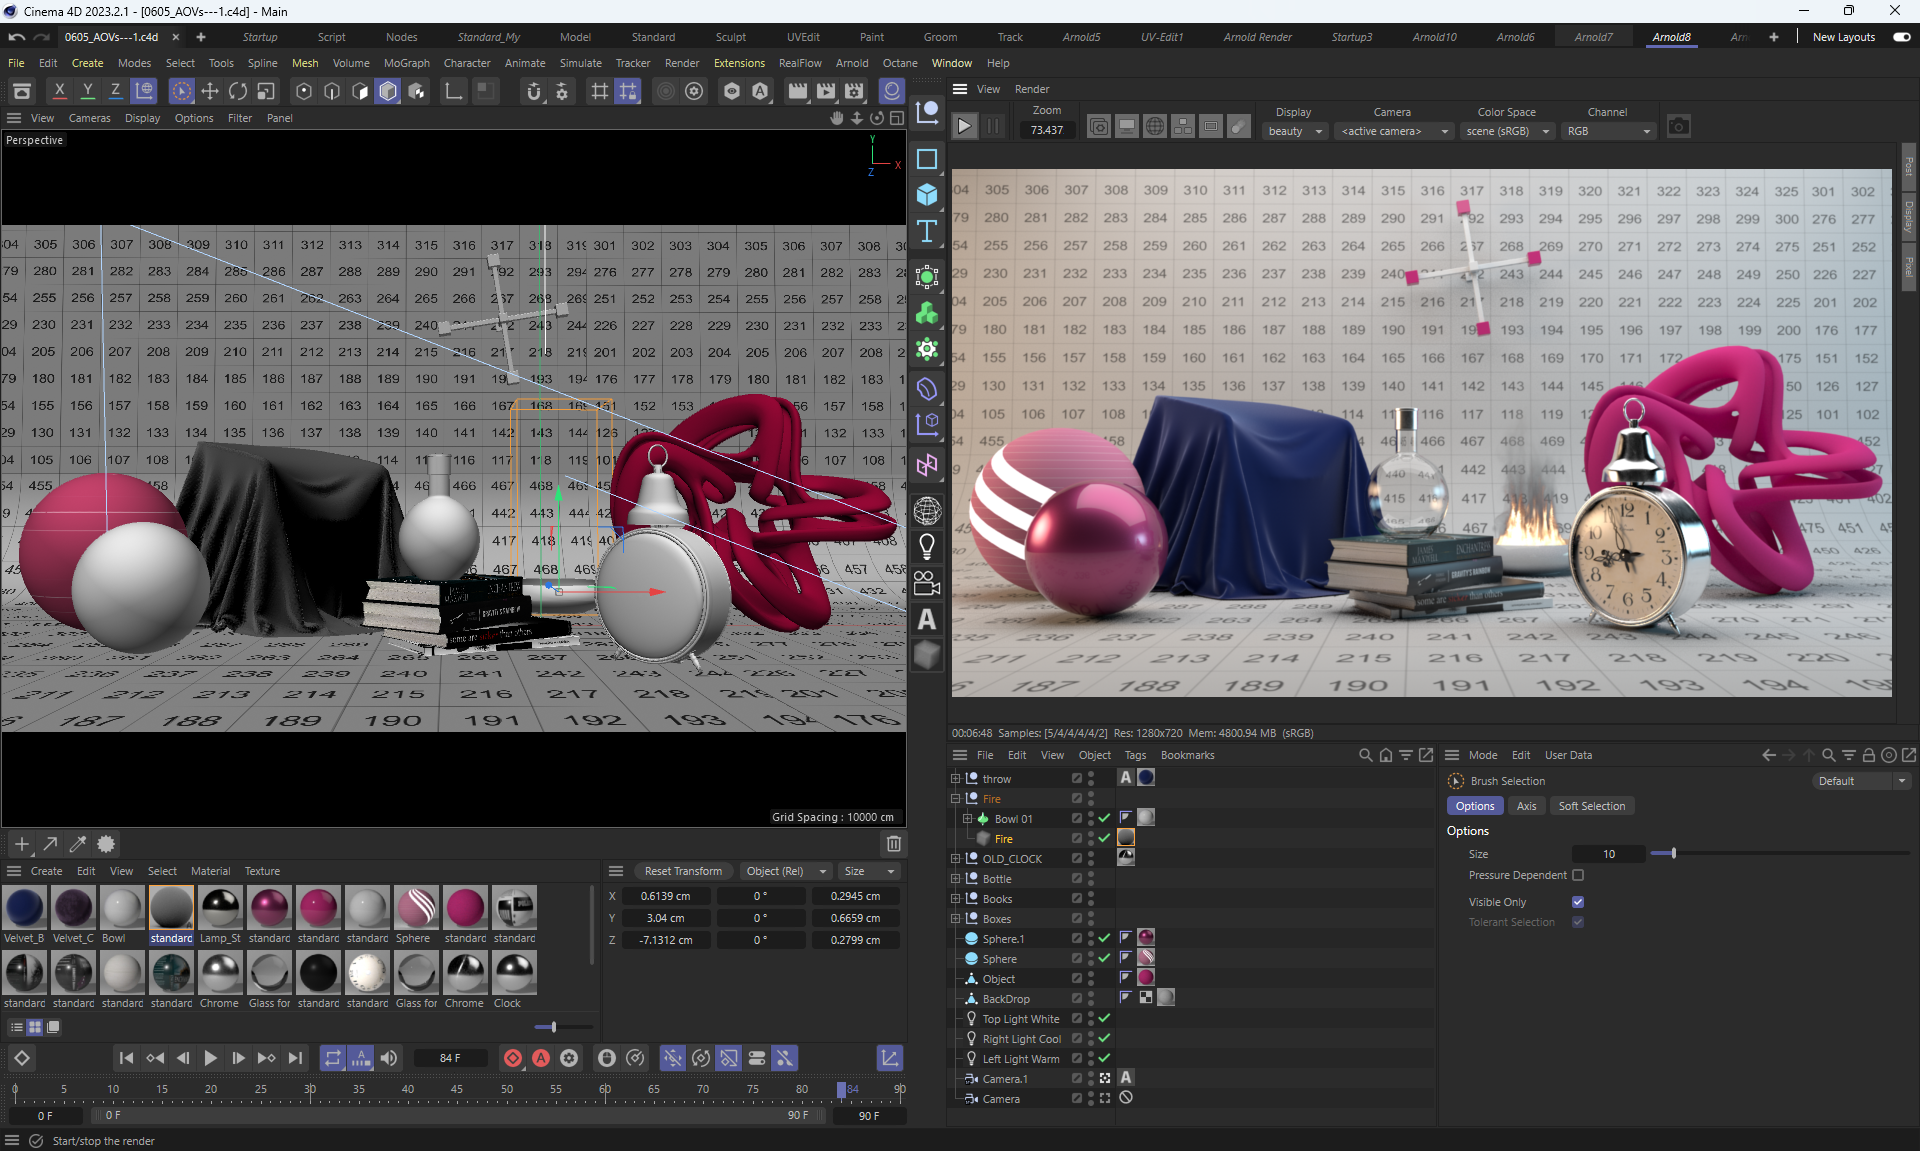Uncheck the Visible Only option

click(x=1578, y=902)
